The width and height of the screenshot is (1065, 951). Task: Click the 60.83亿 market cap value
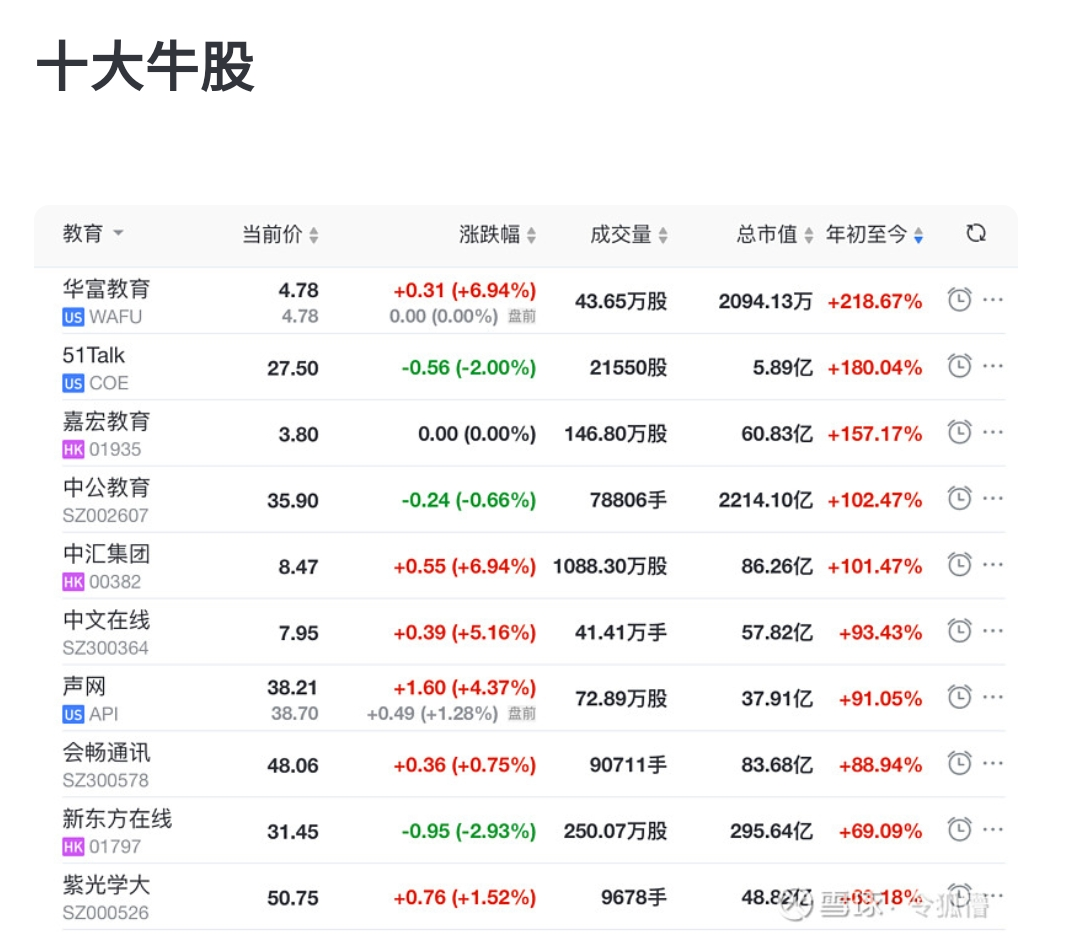click(777, 434)
